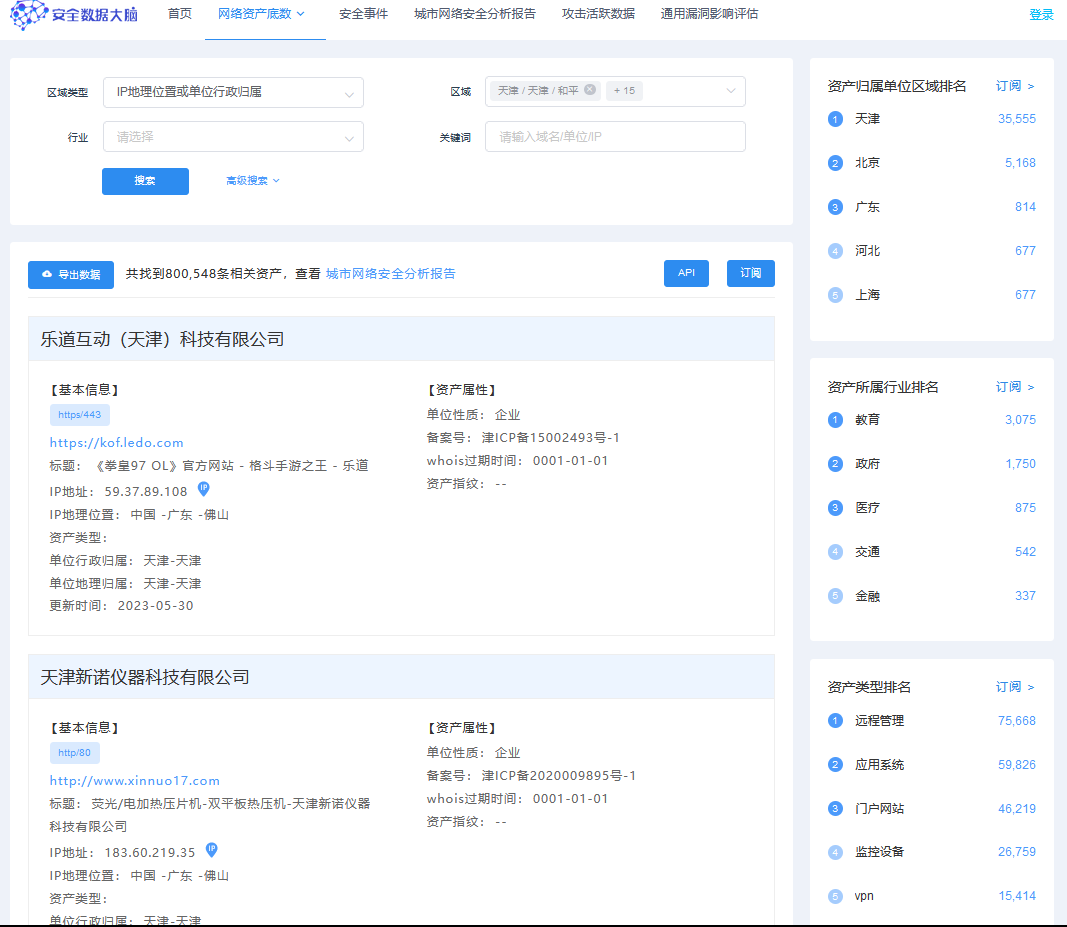
Task: Click the API button
Action: point(686,272)
